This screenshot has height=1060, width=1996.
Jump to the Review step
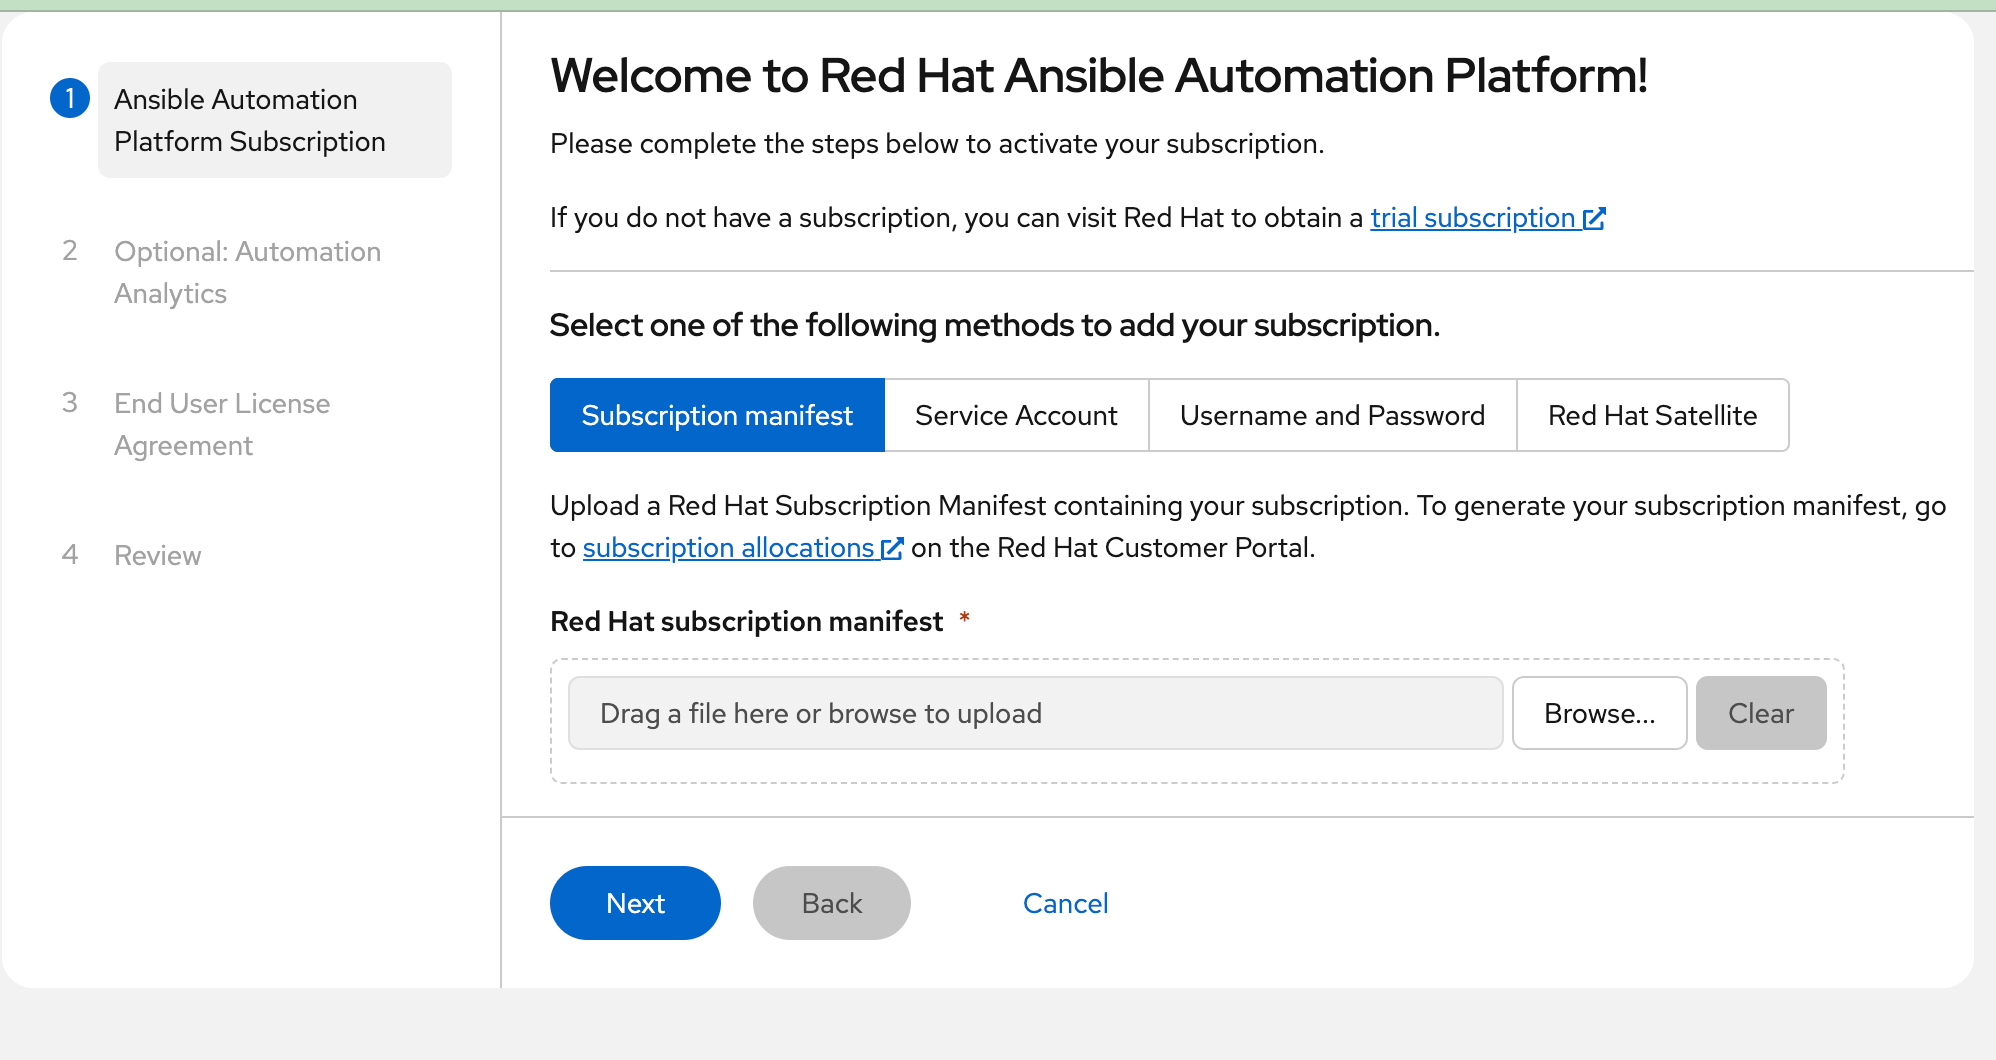157,555
